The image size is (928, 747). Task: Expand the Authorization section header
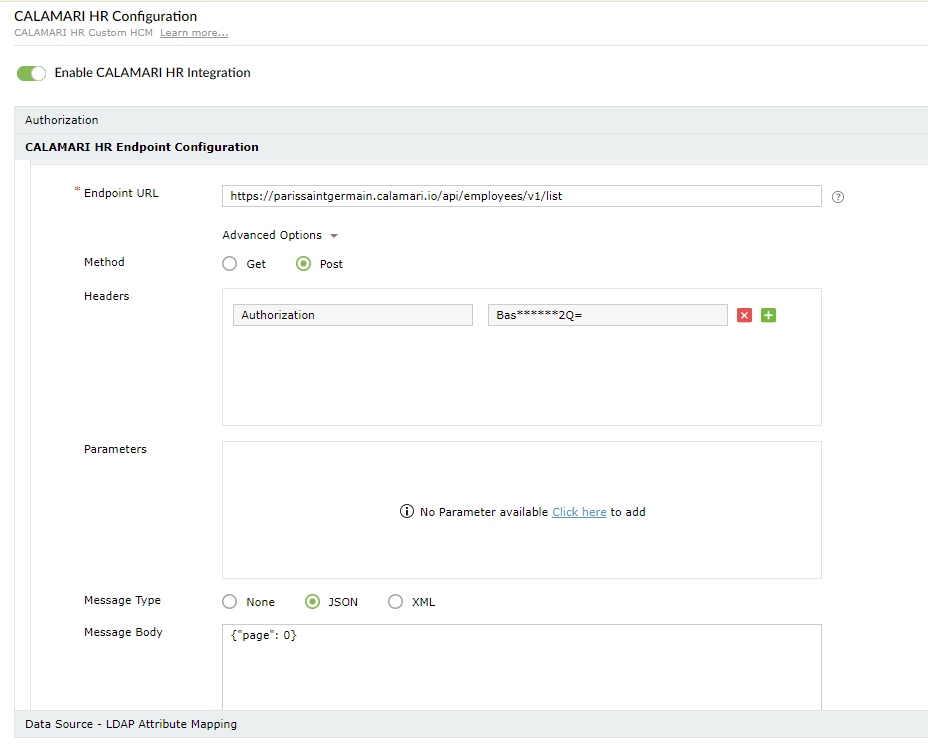62,120
